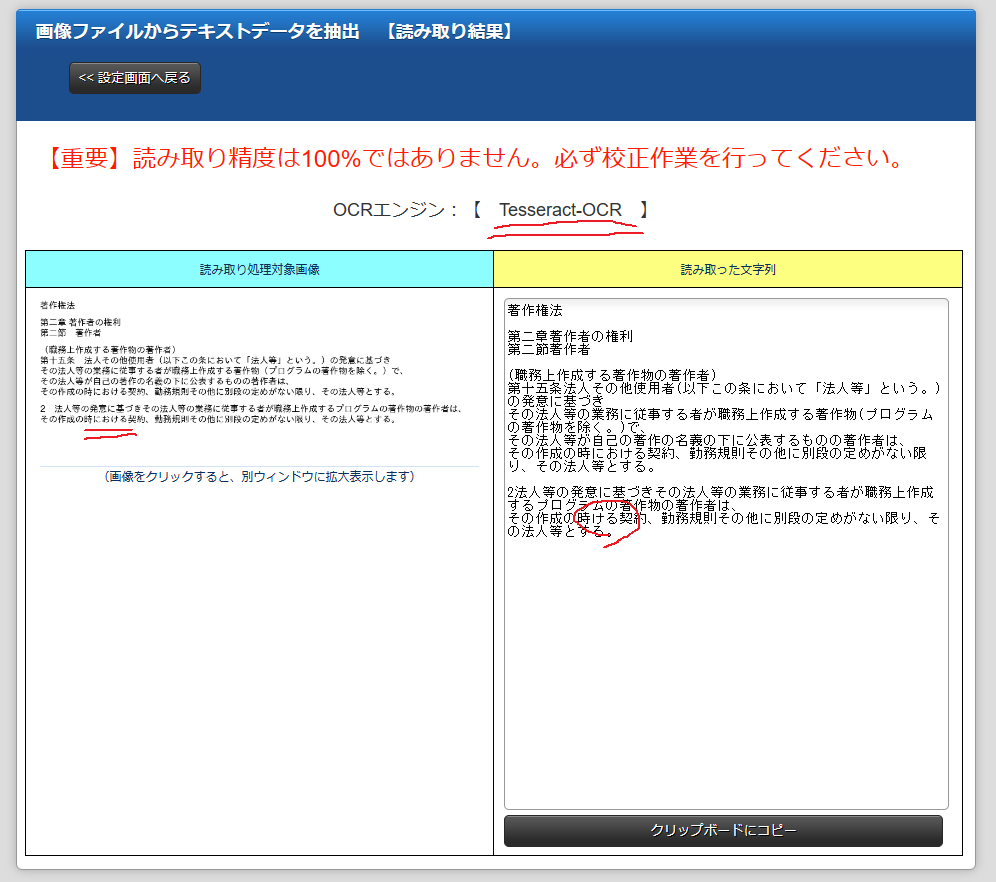Click the 著作権法 first line in the result text

click(535, 311)
